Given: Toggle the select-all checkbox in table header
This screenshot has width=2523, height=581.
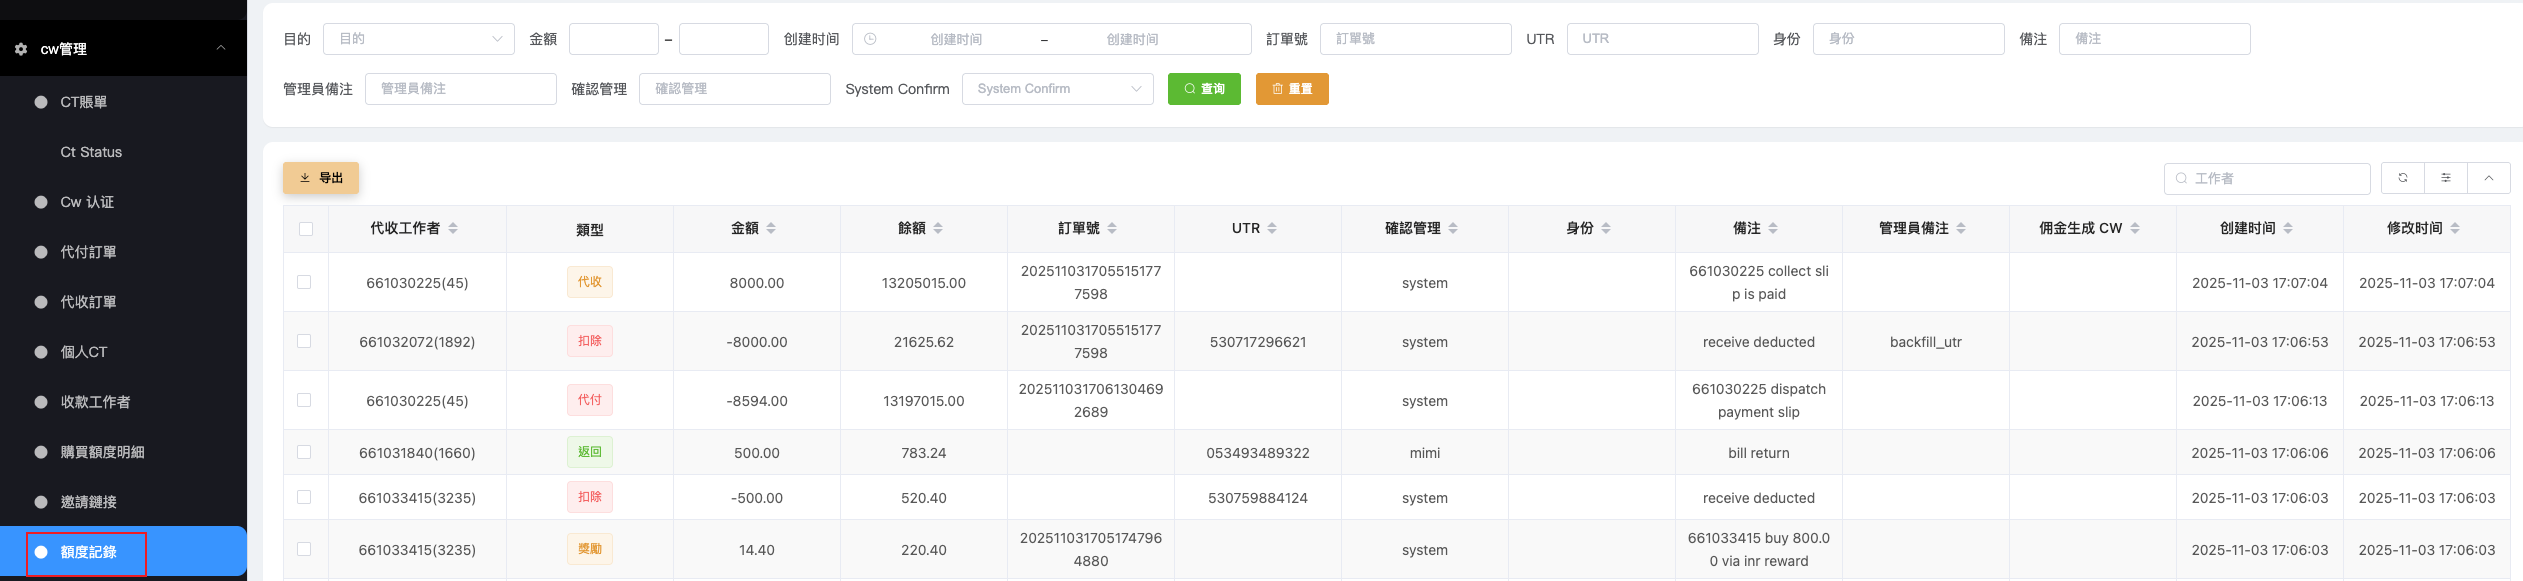Looking at the screenshot, I should coord(306,229).
